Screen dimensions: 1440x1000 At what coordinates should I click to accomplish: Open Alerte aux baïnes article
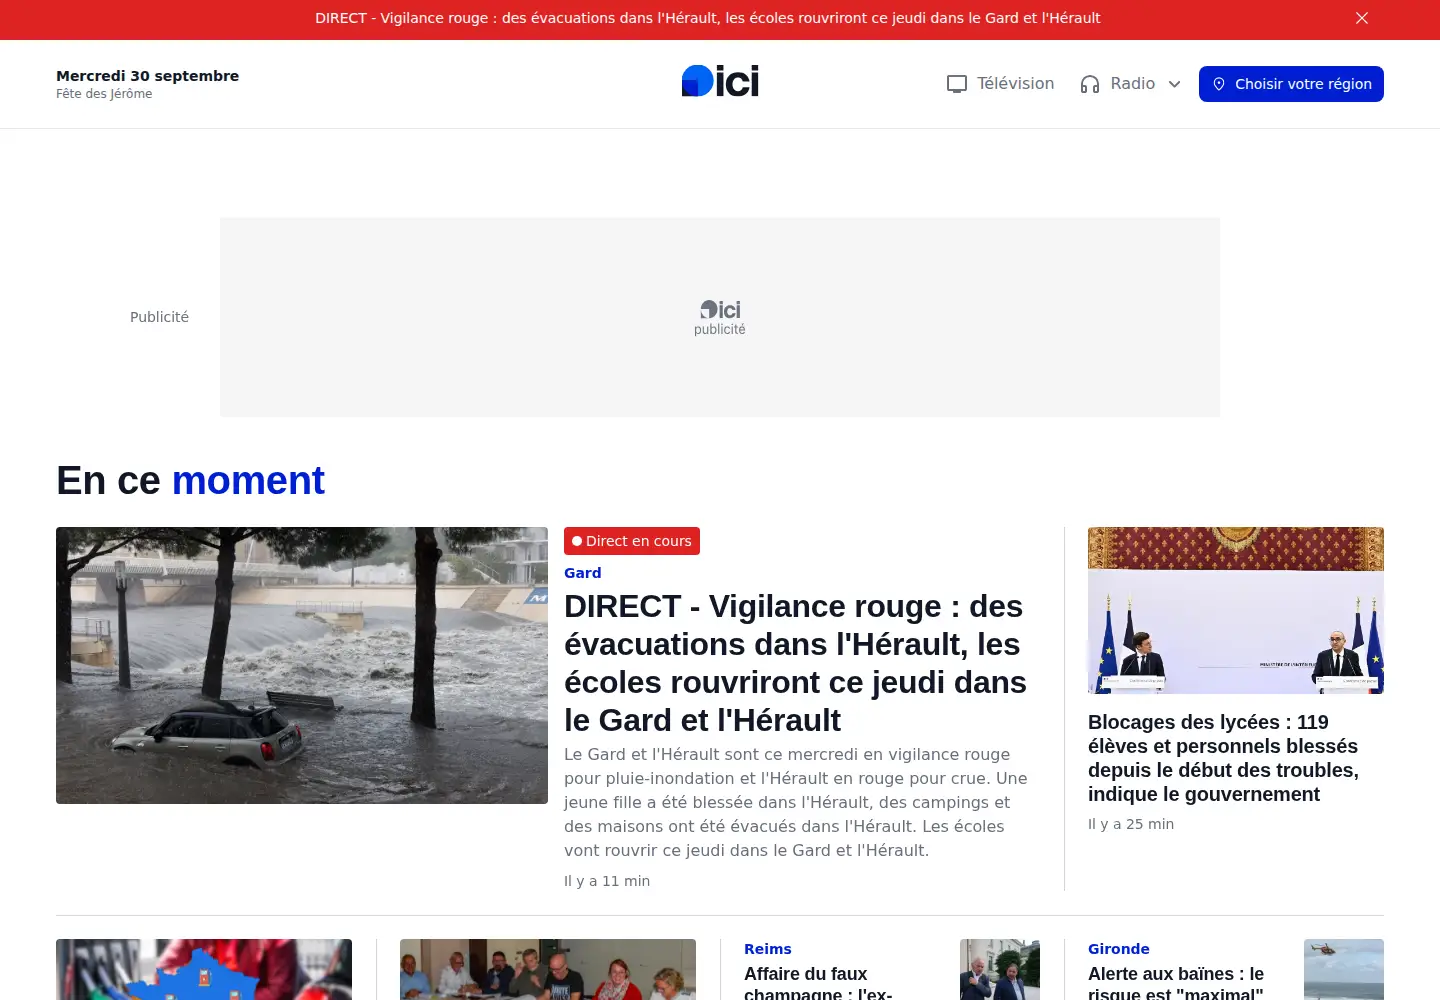tap(1176, 982)
